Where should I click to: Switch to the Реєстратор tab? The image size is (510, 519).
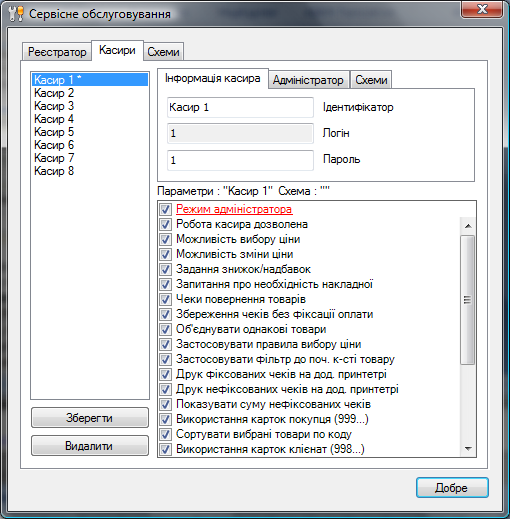click(x=57, y=52)
